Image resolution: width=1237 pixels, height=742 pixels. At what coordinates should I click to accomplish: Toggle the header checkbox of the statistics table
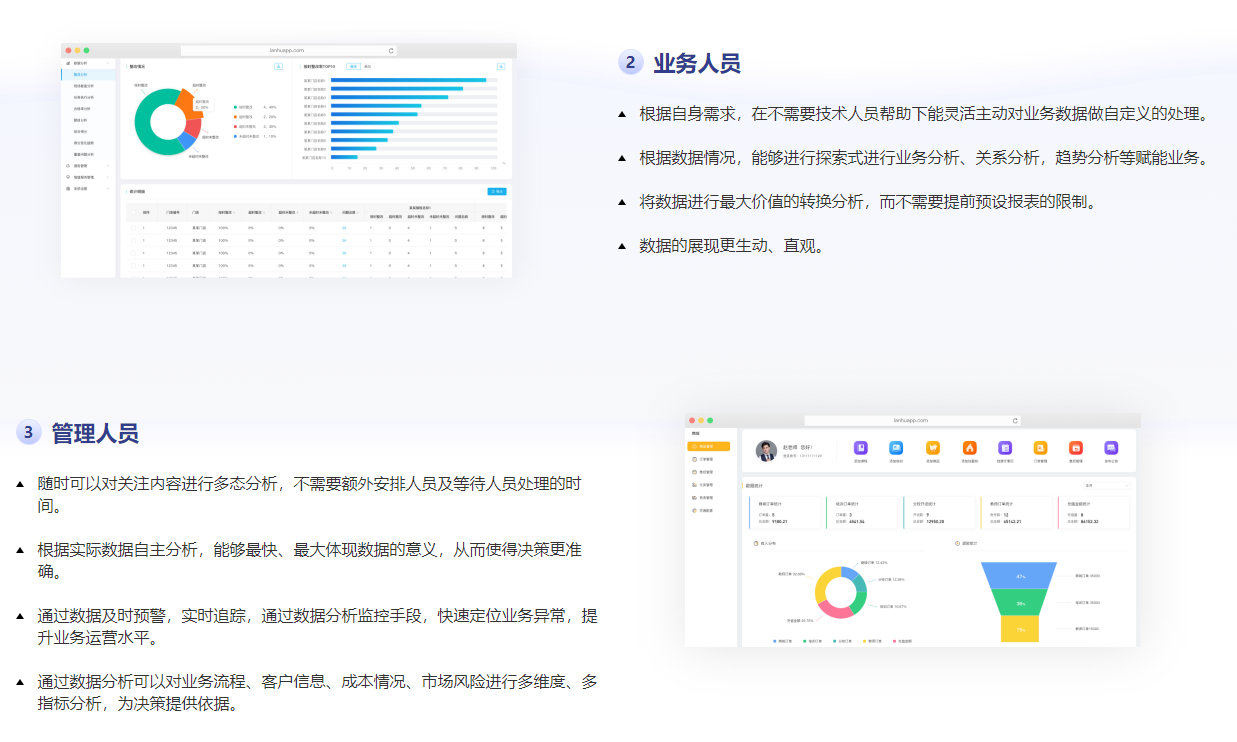(x=133, y=212)
